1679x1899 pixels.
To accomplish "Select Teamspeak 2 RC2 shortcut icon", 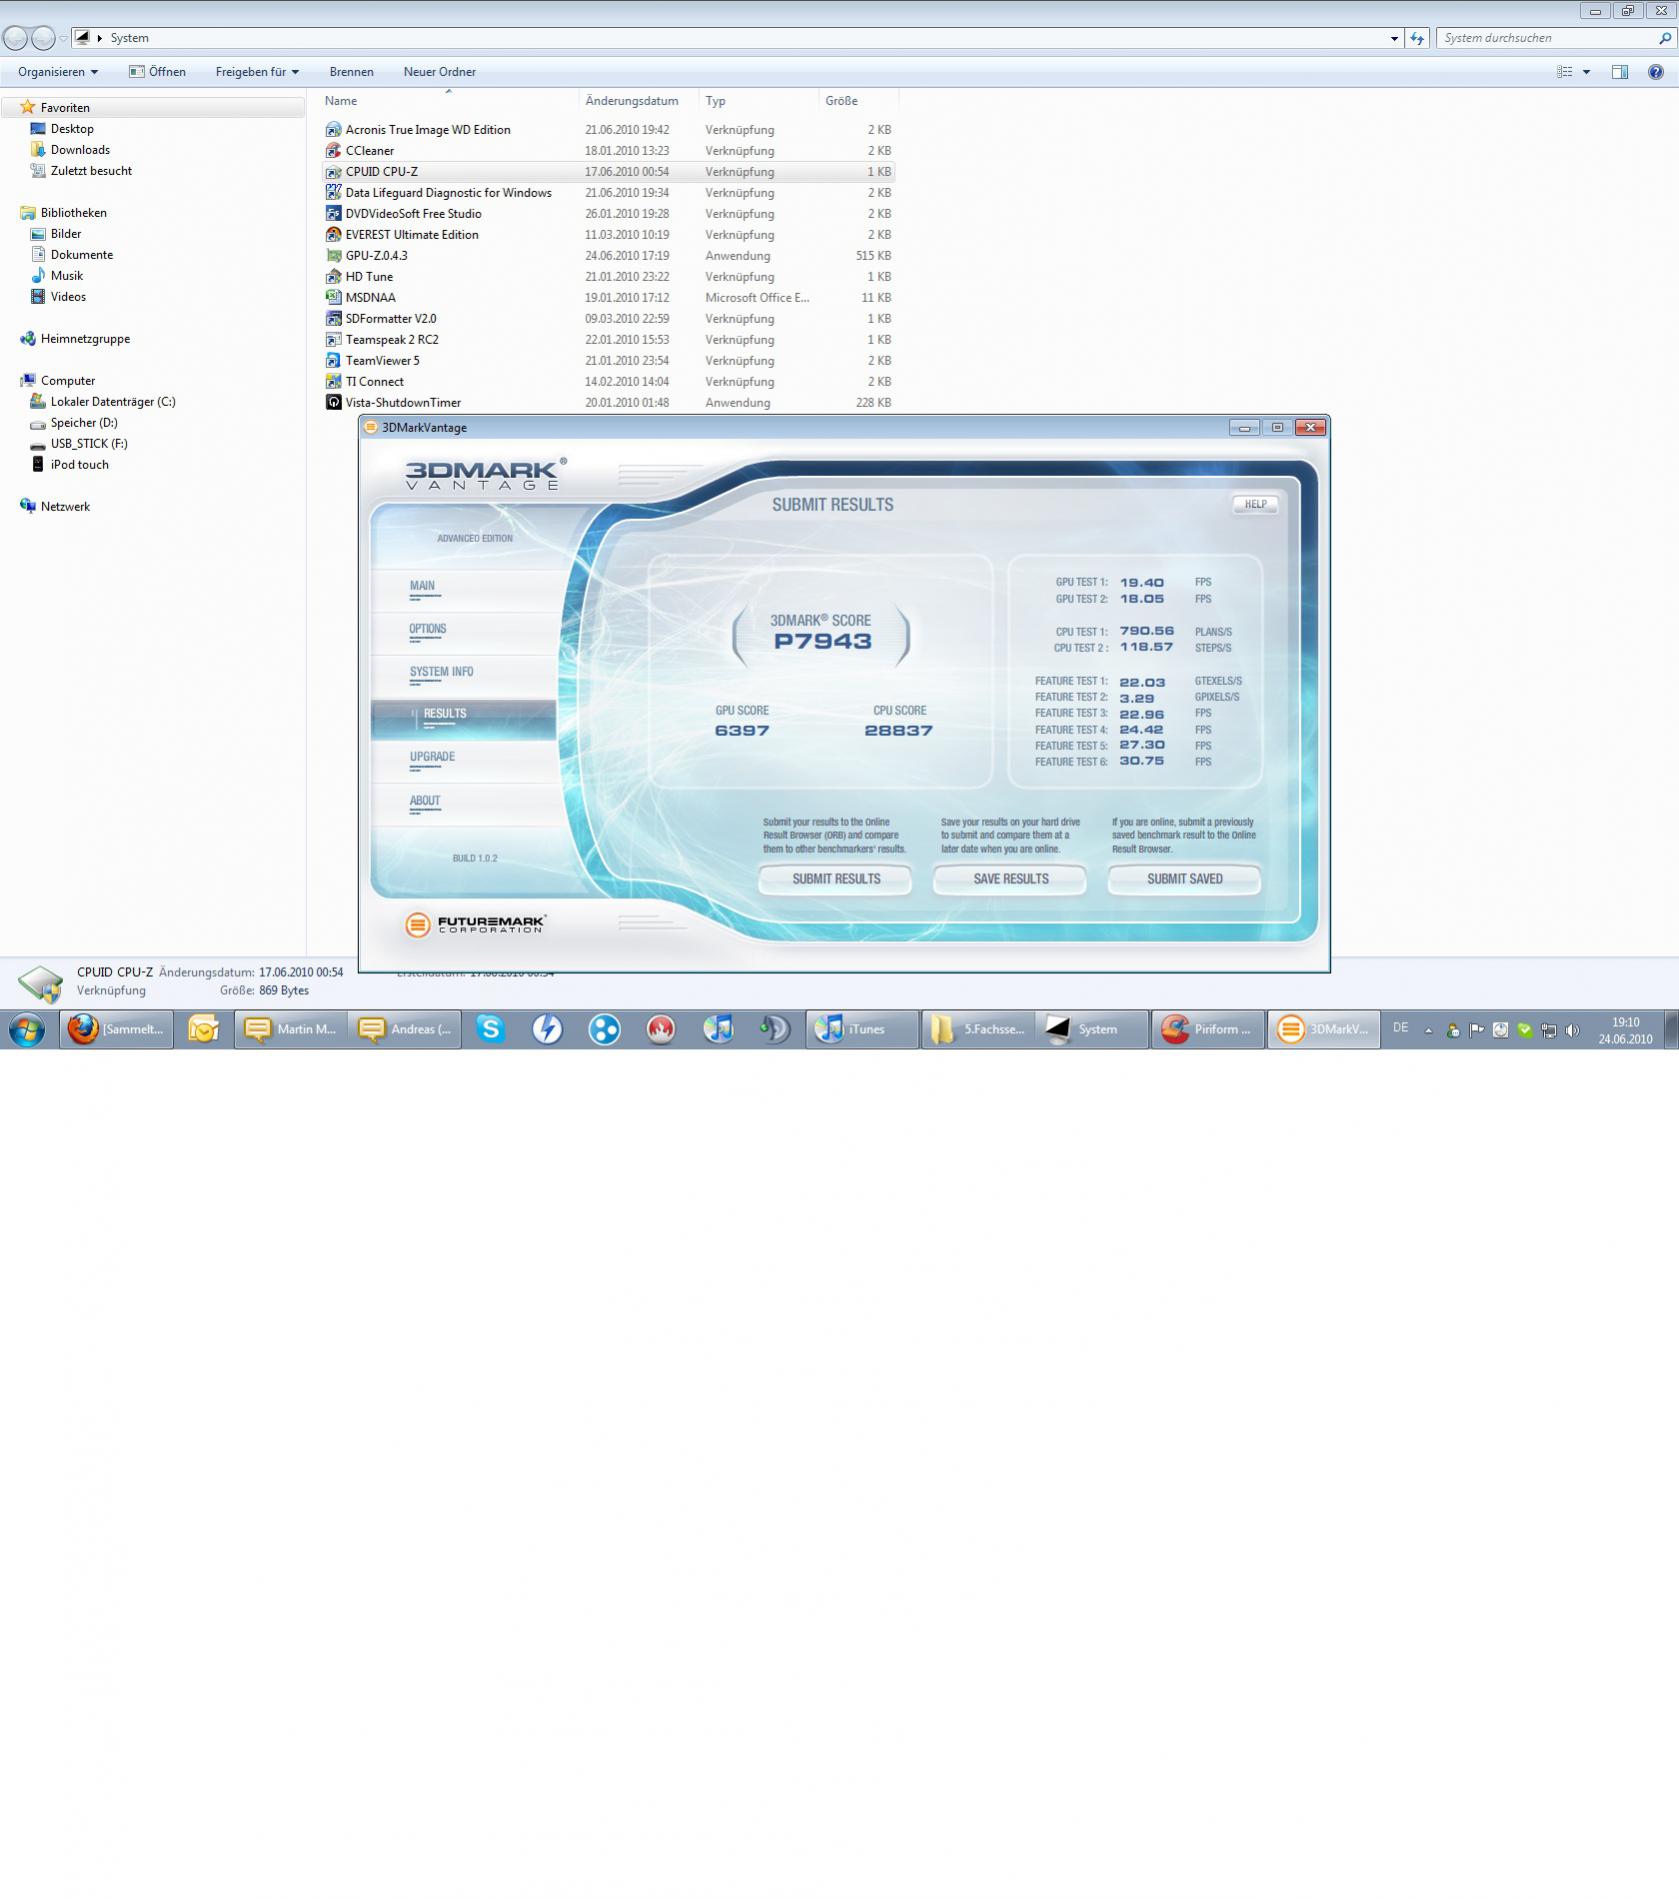I will click(334, 340).
